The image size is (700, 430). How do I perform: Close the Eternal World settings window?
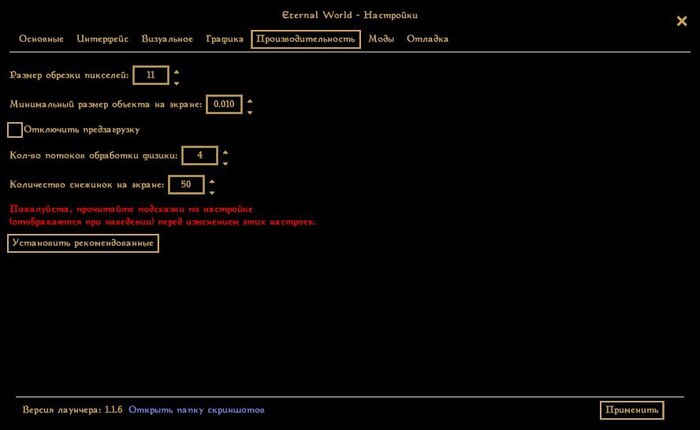(681, 20)
